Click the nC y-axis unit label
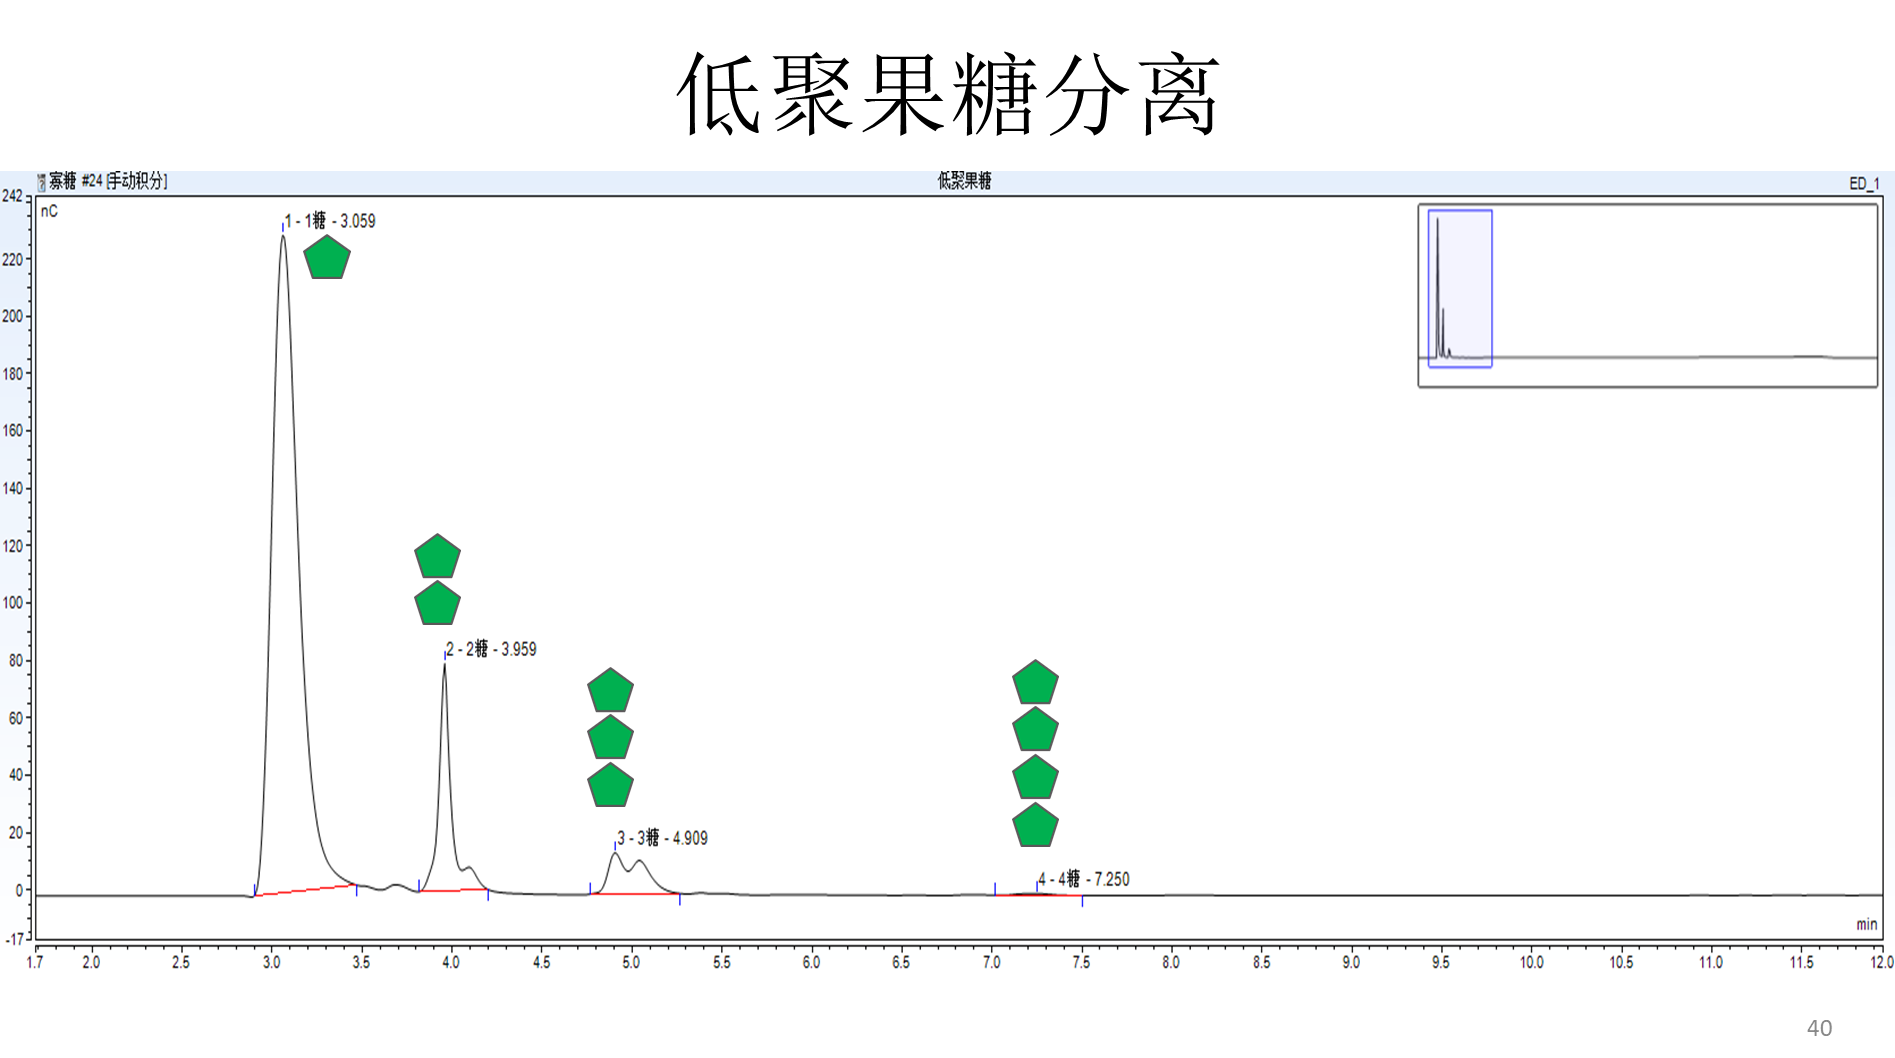Screen dimensions: 1895x1058 (x=49, y=211)
